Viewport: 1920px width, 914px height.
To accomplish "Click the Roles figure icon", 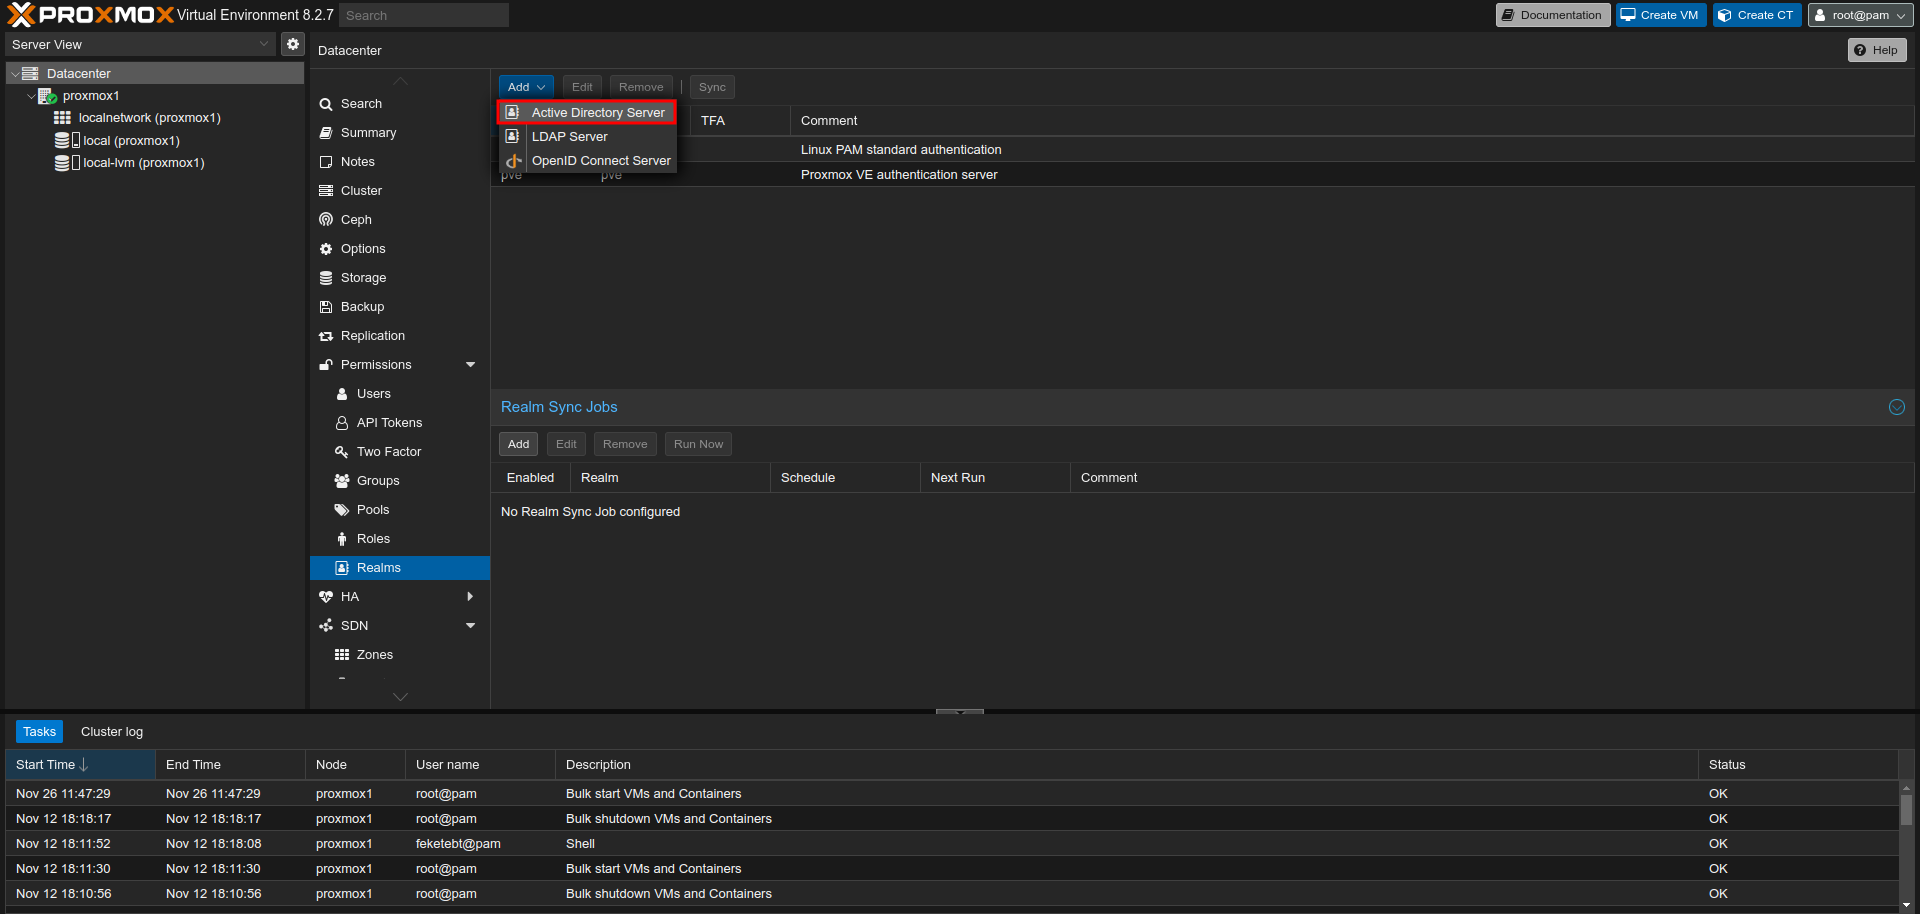I will pos(342,539).
